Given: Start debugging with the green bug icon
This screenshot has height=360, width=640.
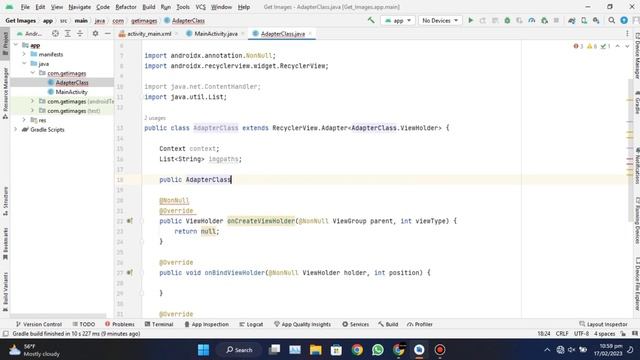Looking at the screenshot, I should coord(507,20).
